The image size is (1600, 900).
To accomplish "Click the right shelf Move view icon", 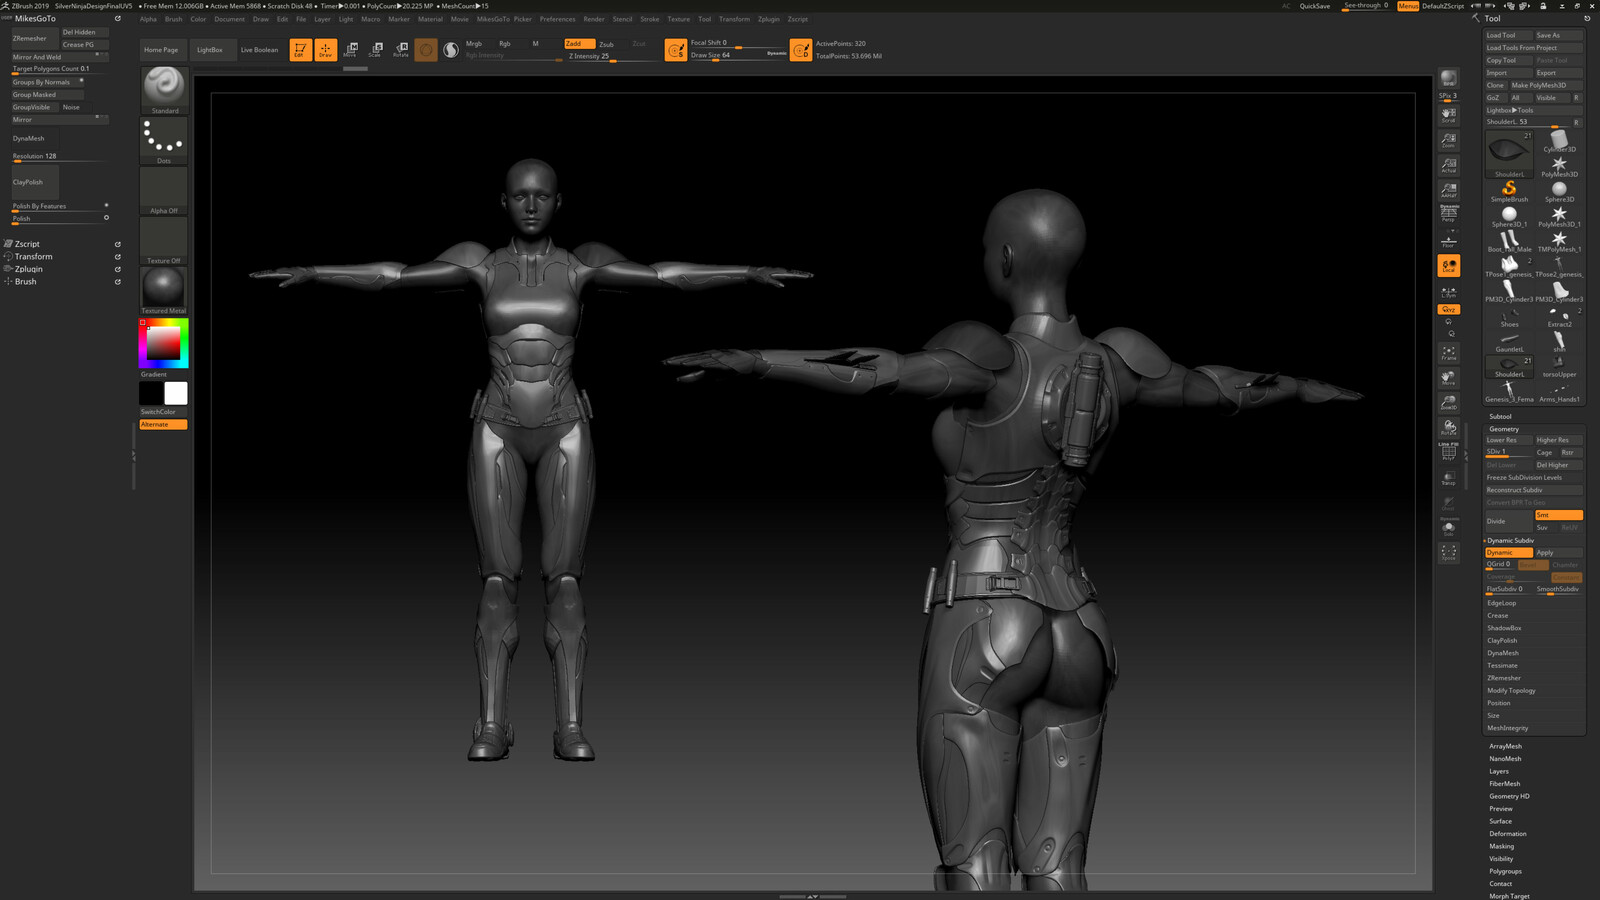I will click(x=1449, y=378).
